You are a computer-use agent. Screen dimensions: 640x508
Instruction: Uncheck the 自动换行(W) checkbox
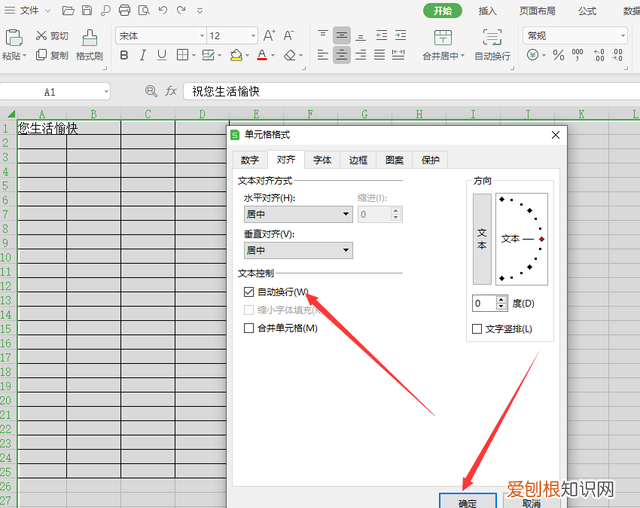249,292
